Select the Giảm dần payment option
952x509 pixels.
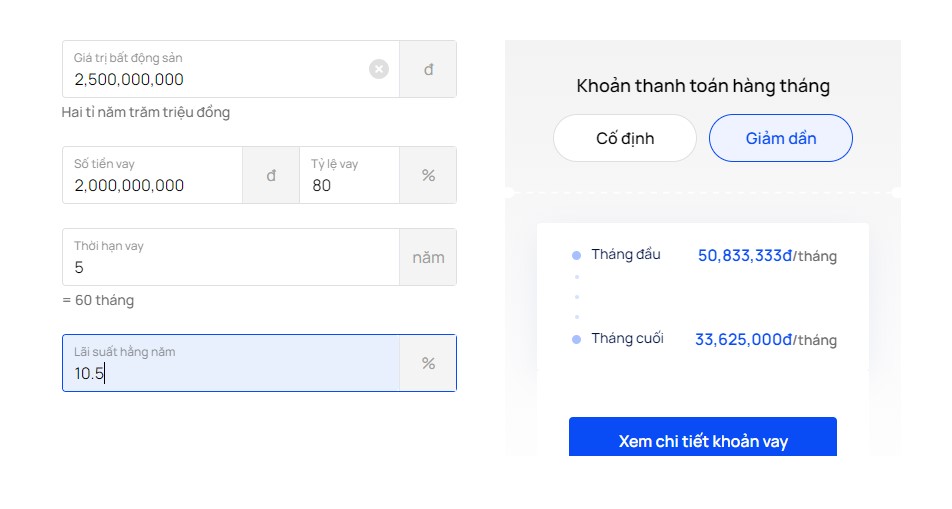[781, 138]
